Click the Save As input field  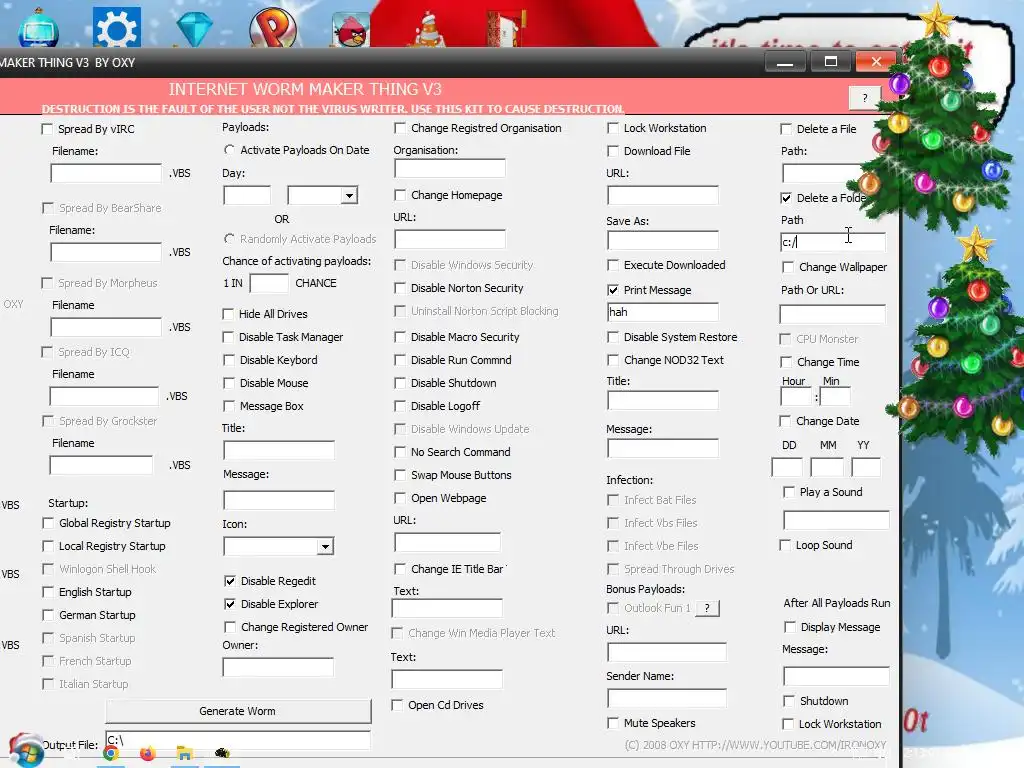pos(663,240)
